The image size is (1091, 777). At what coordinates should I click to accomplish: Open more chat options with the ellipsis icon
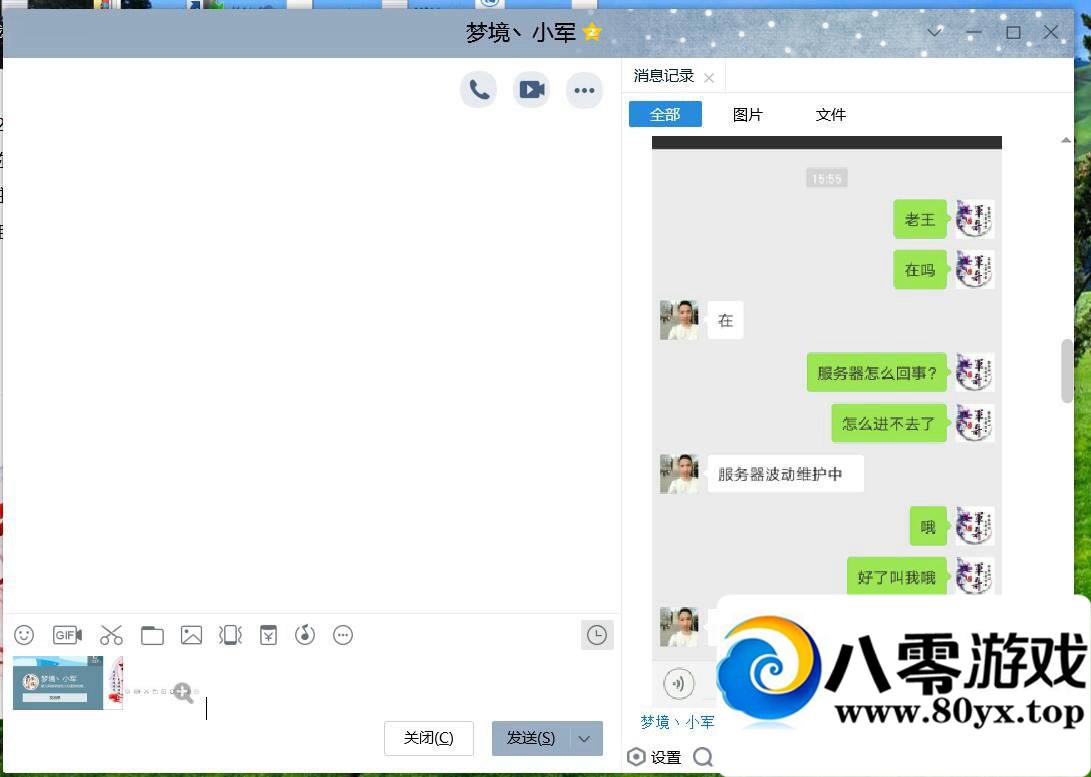[x=584, y=90]
